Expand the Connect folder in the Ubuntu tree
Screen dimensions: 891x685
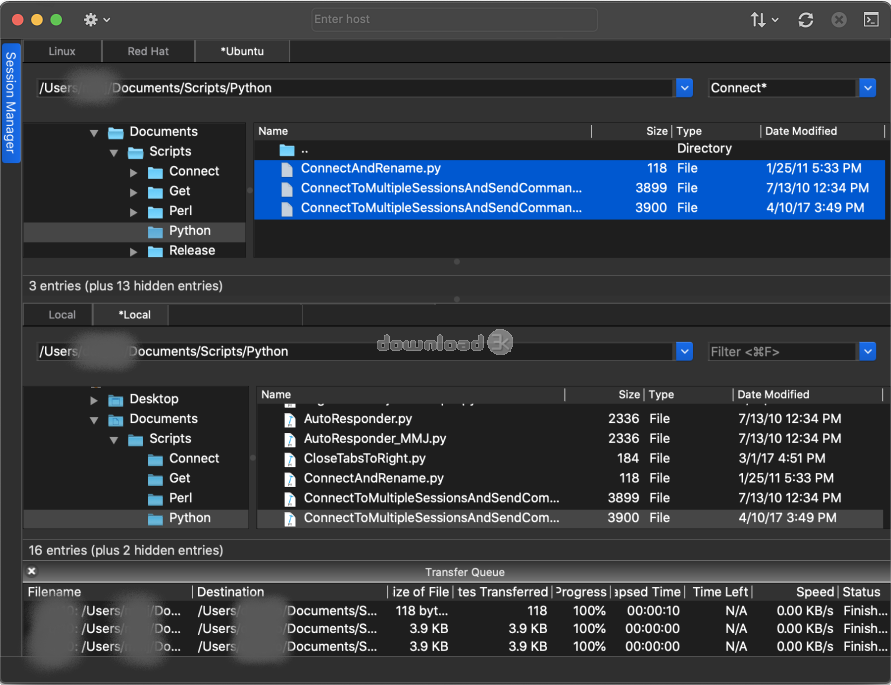coord(134,172)
